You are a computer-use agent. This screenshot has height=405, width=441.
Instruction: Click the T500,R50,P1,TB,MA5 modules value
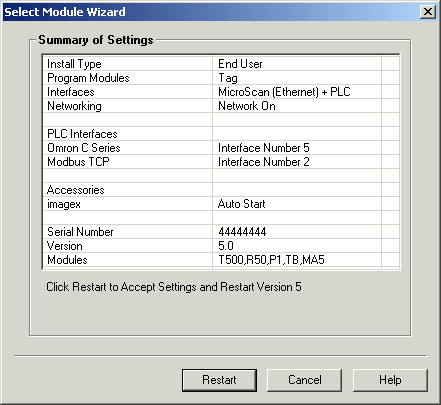click(271, 260)
